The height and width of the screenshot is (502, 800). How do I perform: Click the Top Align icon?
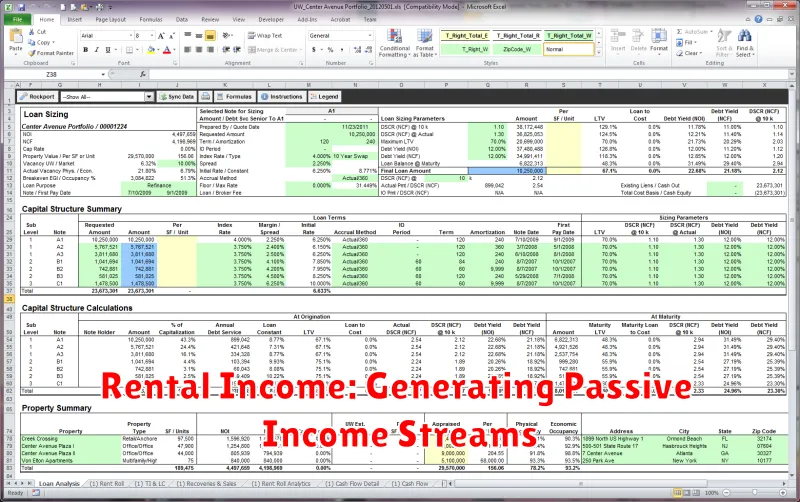(188, 36)
